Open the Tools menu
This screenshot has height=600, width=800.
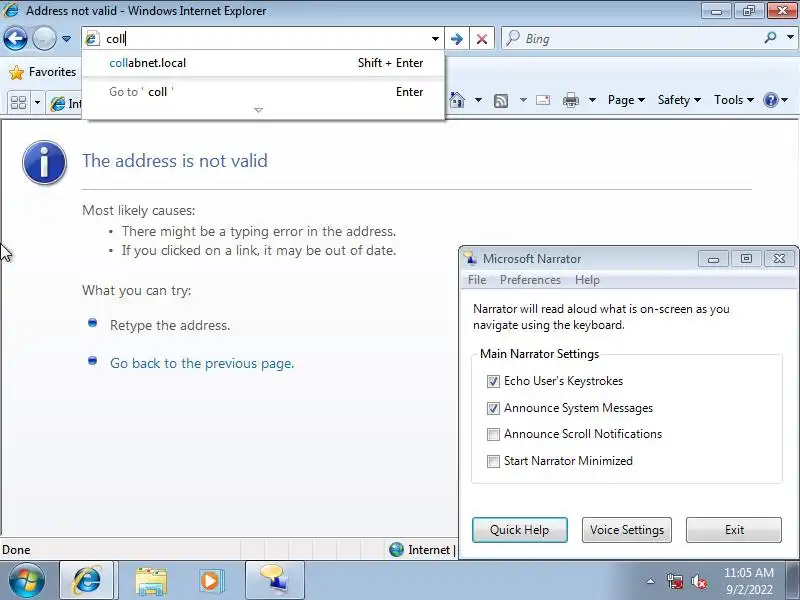click(734, 100)
